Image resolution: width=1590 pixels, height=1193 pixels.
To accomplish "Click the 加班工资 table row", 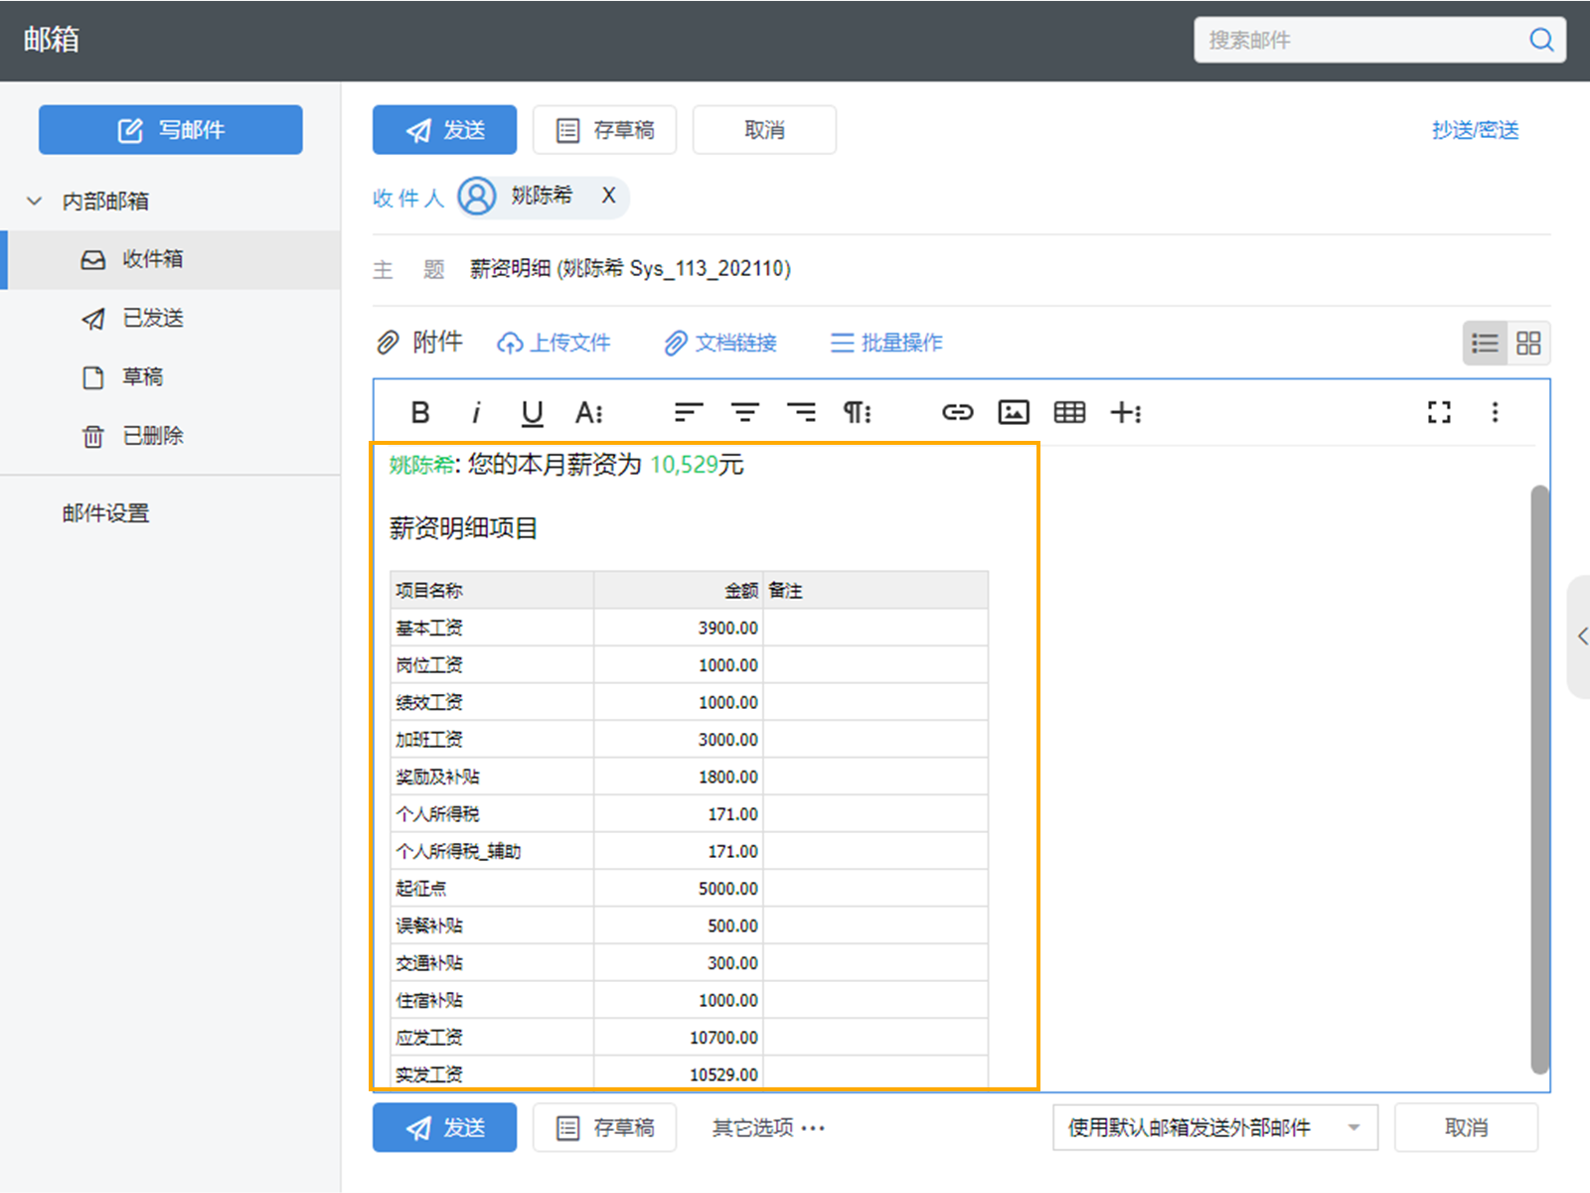I will 689,740.
